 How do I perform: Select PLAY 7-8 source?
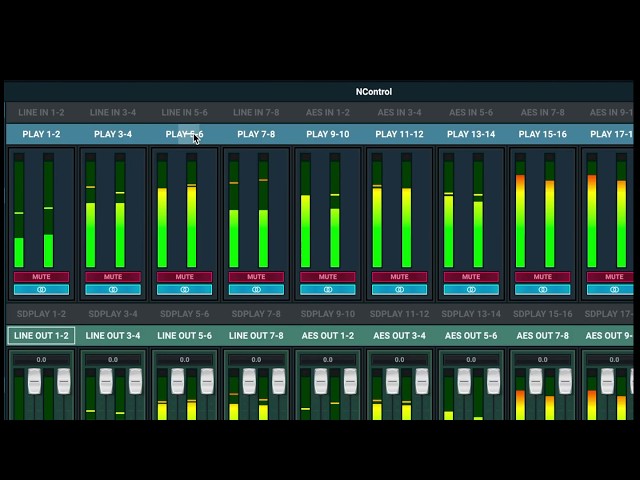[256, 134]
